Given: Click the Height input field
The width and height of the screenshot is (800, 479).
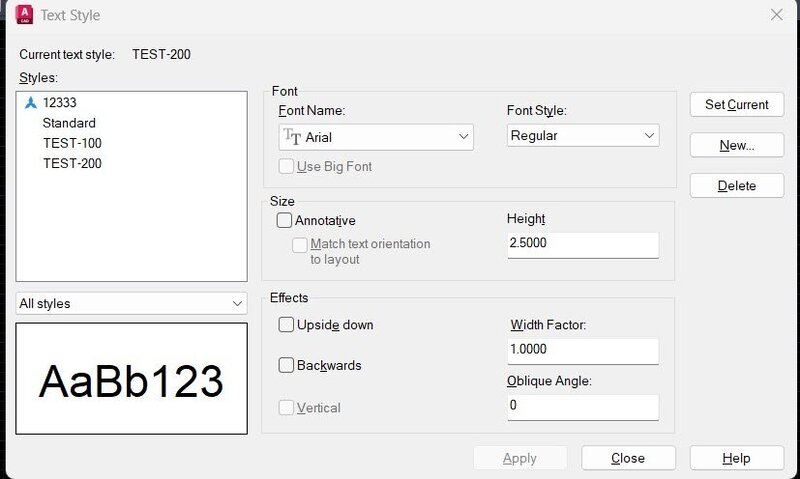Looking at the screenshot, I should coord(583,244).
